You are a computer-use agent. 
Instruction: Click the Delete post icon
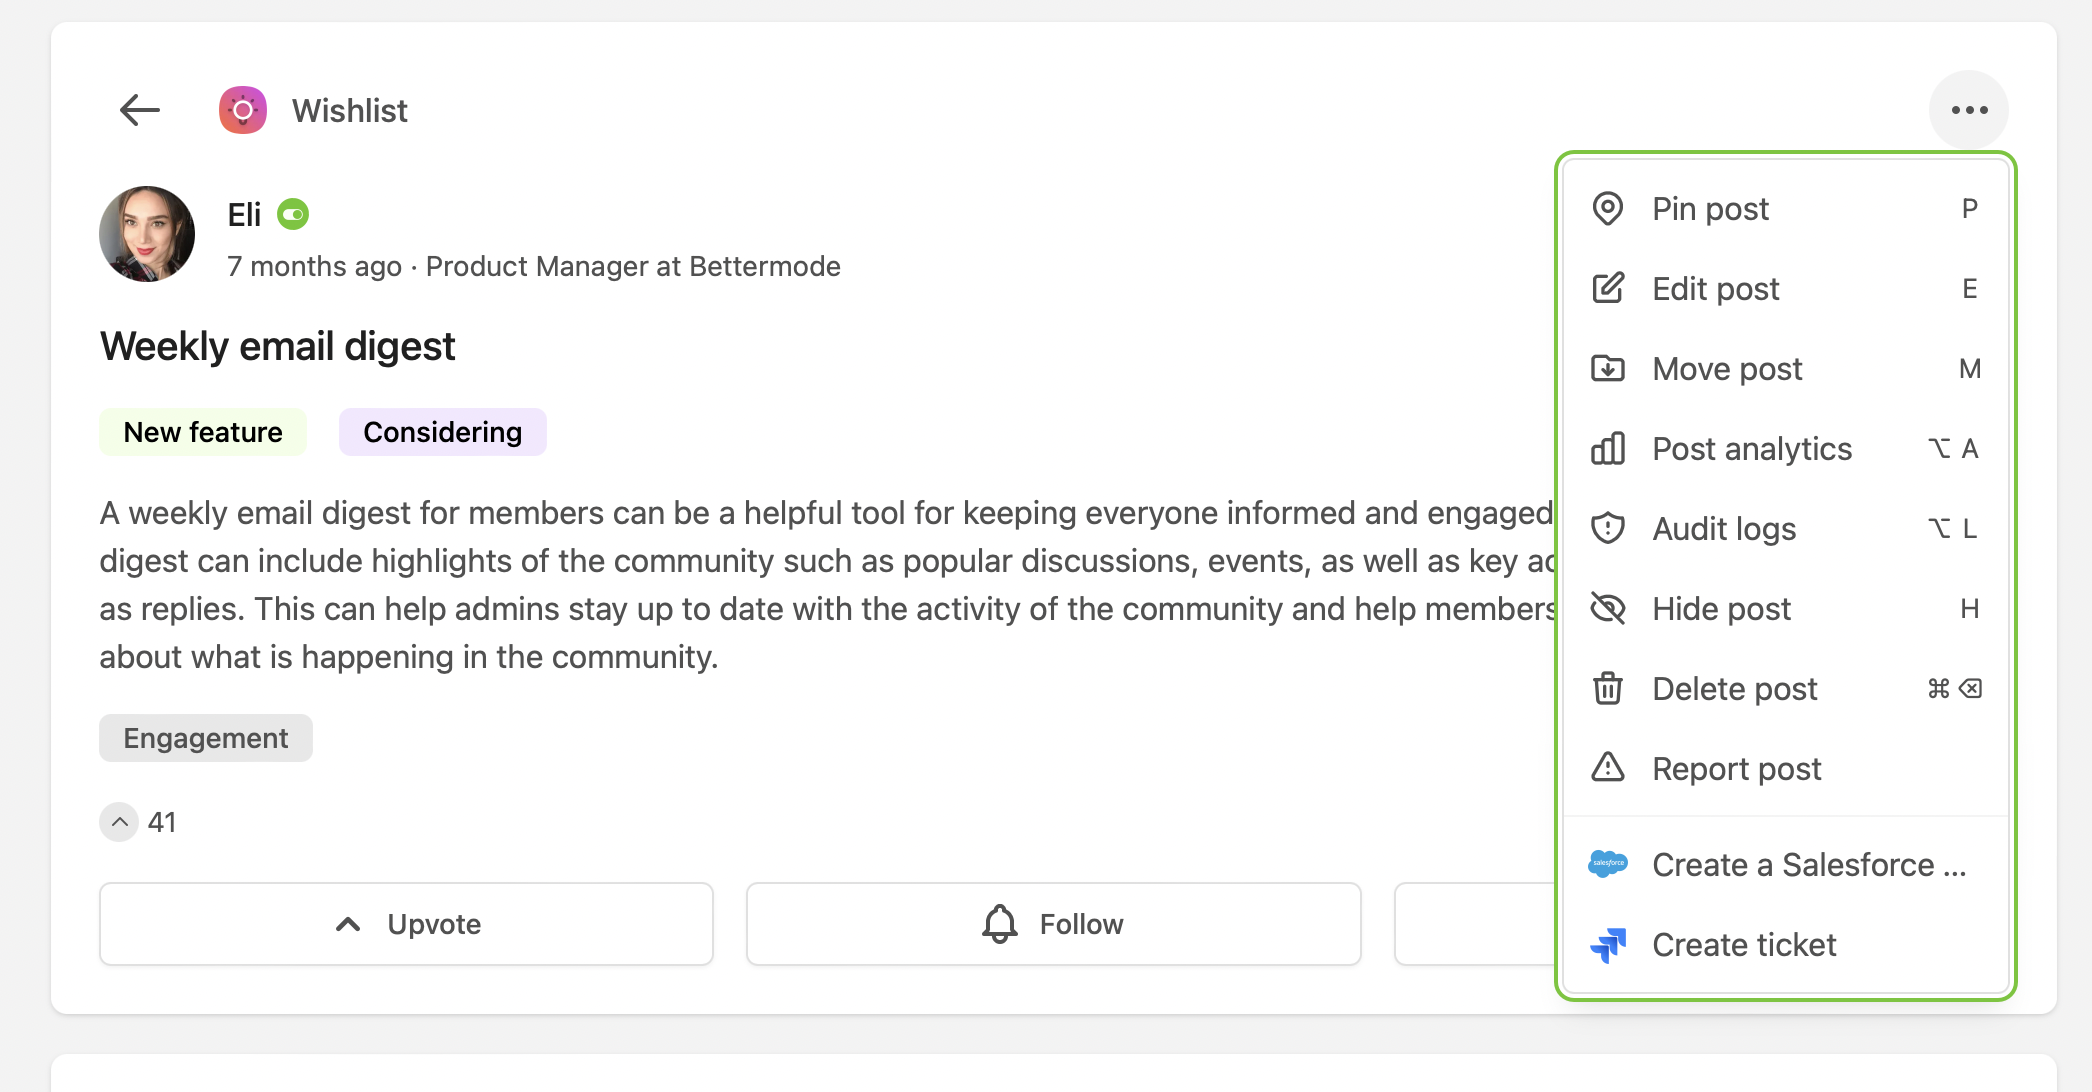(1609, 688)
